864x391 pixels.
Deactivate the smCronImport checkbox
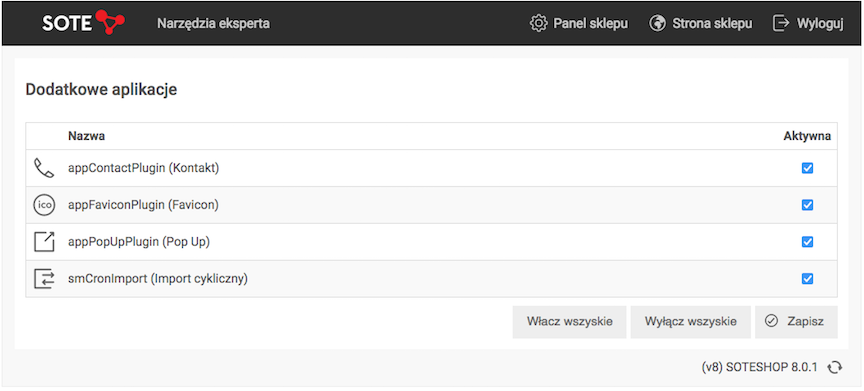point(807,279)
